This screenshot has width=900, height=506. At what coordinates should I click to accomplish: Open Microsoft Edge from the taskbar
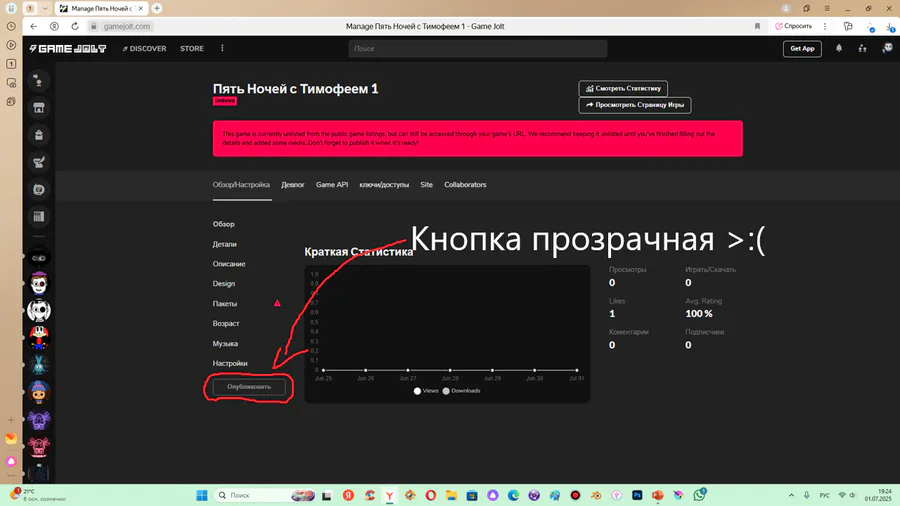[513, 495]
